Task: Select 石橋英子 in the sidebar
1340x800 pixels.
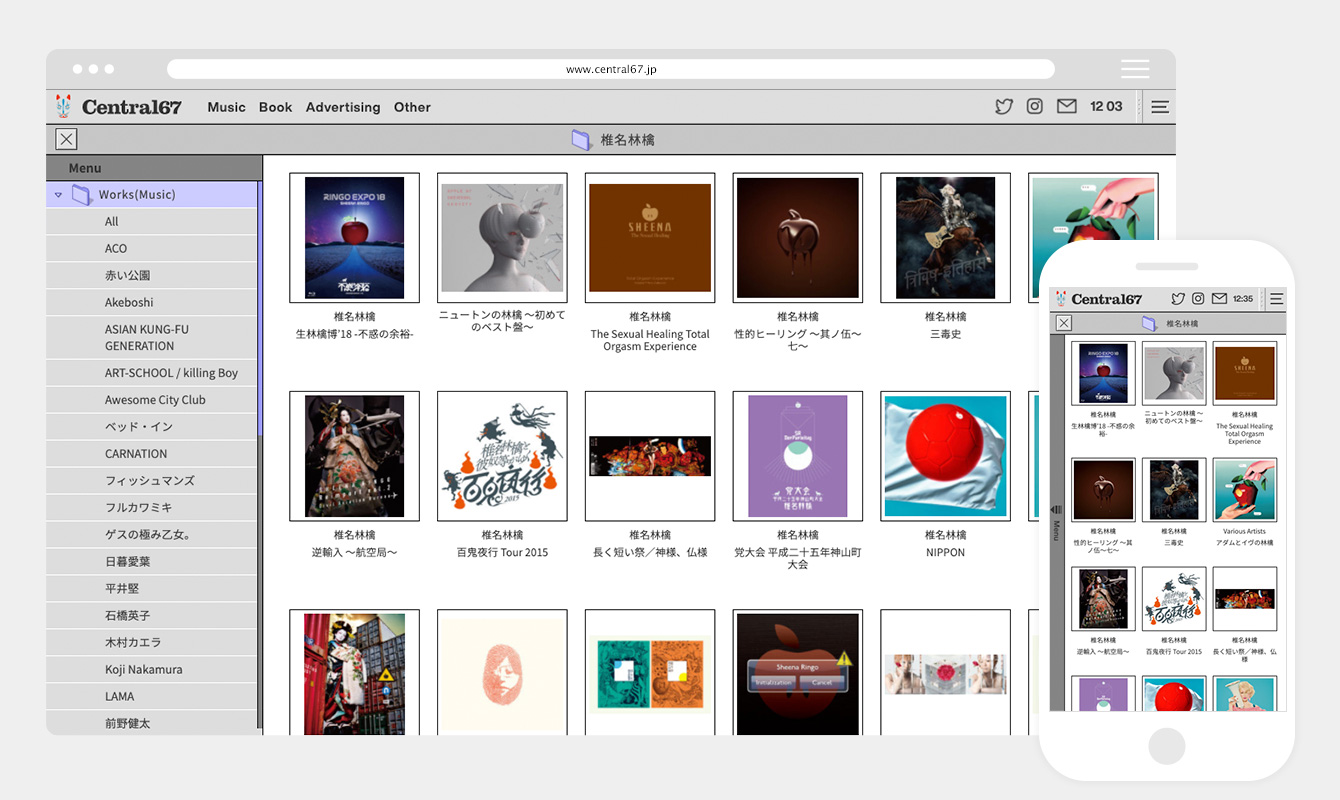Action: [x=152, y=616]
